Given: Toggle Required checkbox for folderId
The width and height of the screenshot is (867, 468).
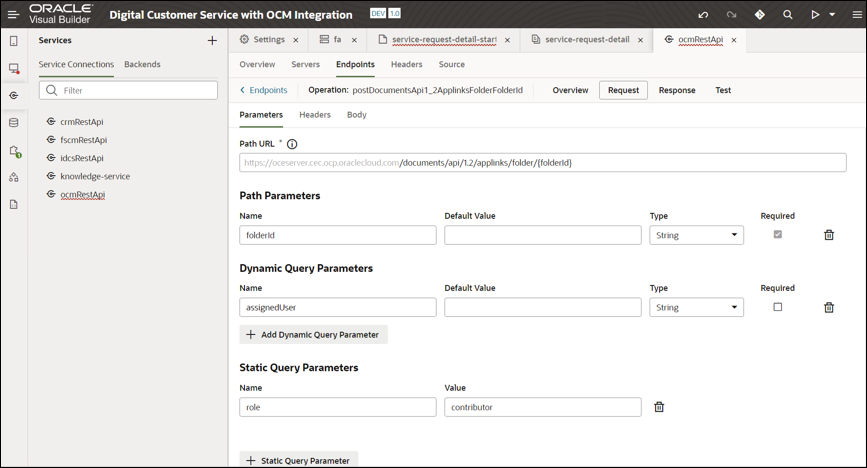Looking at the screenshot, I should point(778,235).
